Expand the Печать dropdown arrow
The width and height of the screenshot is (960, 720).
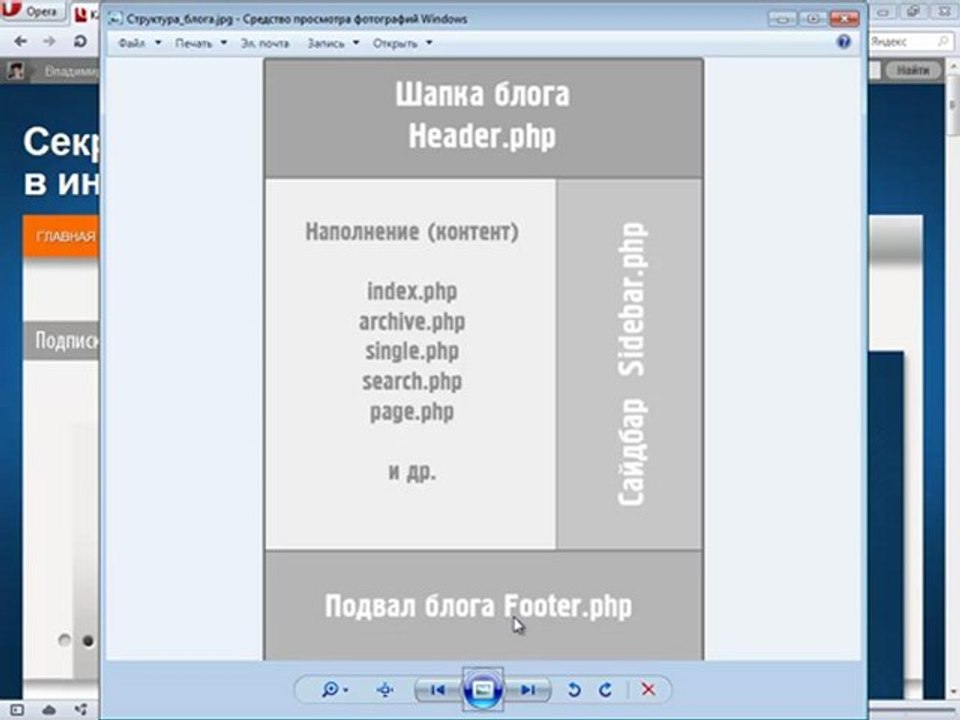(x=223, y=43)
